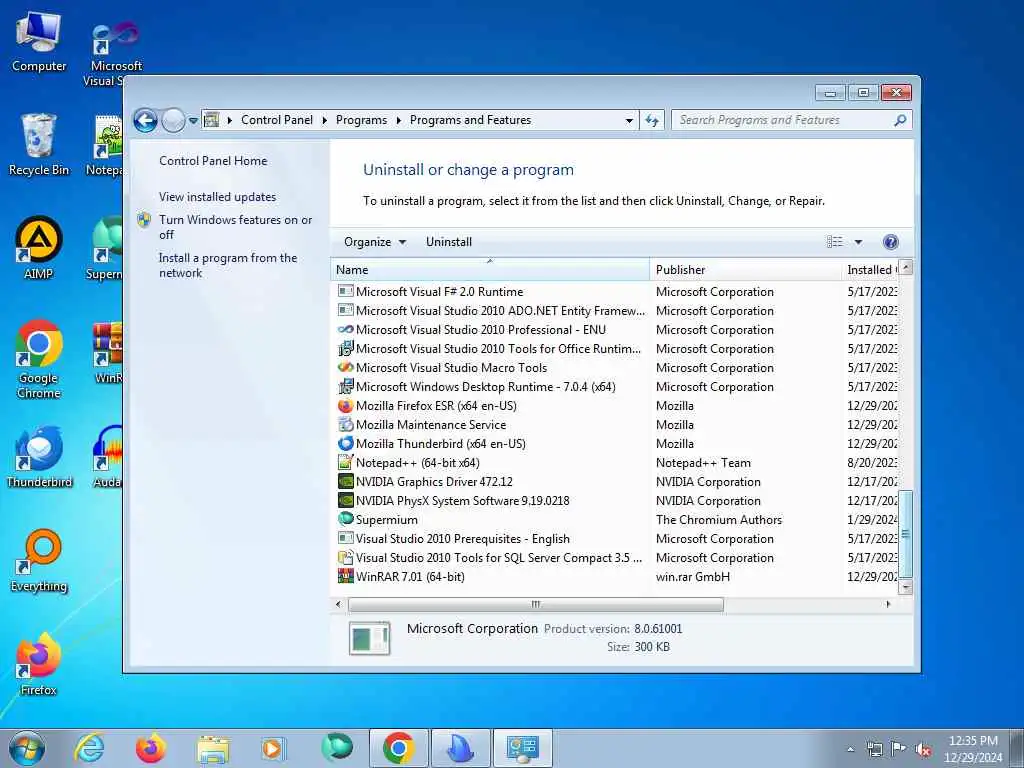Click the search magnifier icon
1024x768 pixels.
[900, 120]
